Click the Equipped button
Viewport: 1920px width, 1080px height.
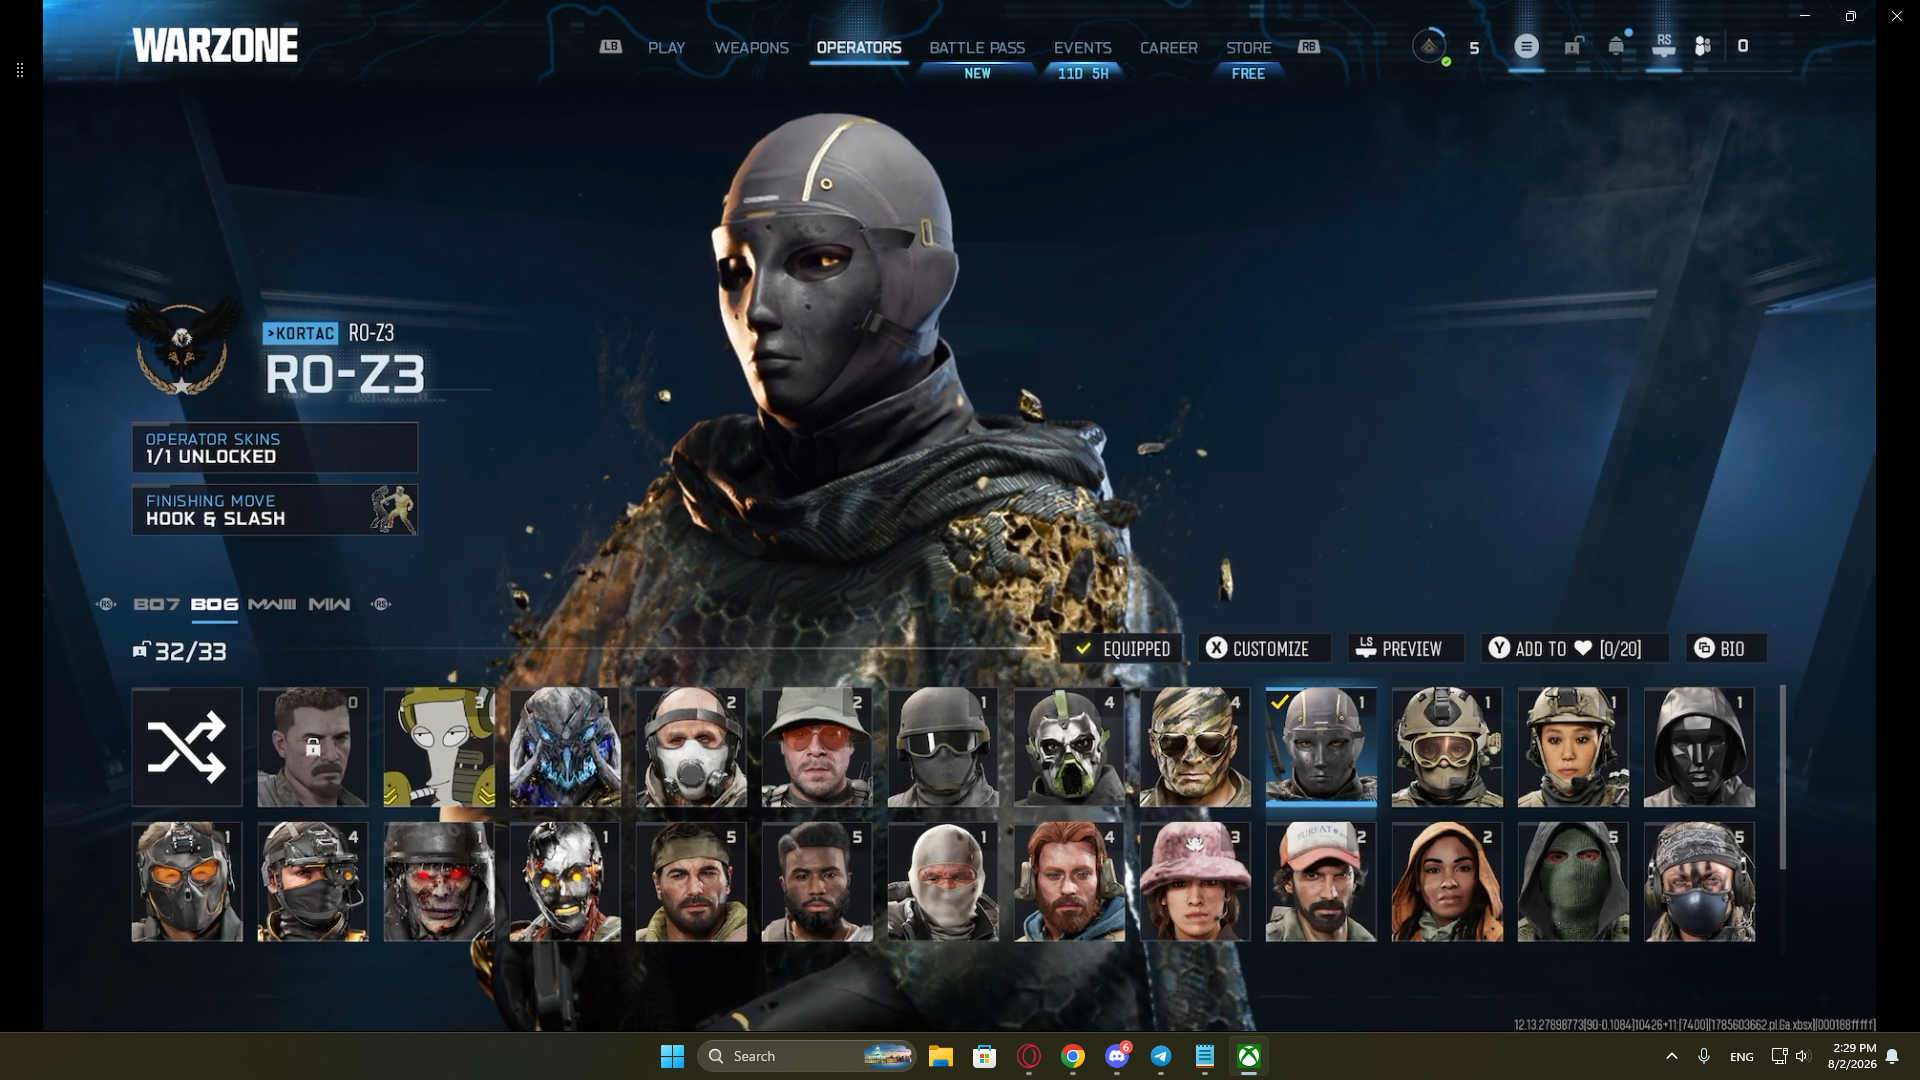click(x=1122, y=648)
